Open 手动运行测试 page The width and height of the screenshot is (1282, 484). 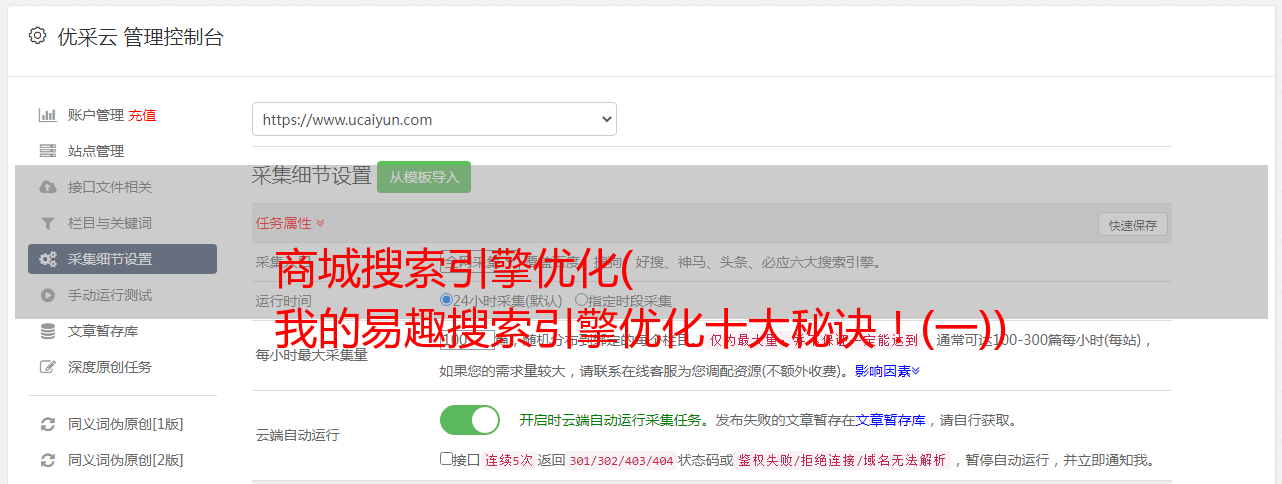pyautogui.click(x=110, y=295)
